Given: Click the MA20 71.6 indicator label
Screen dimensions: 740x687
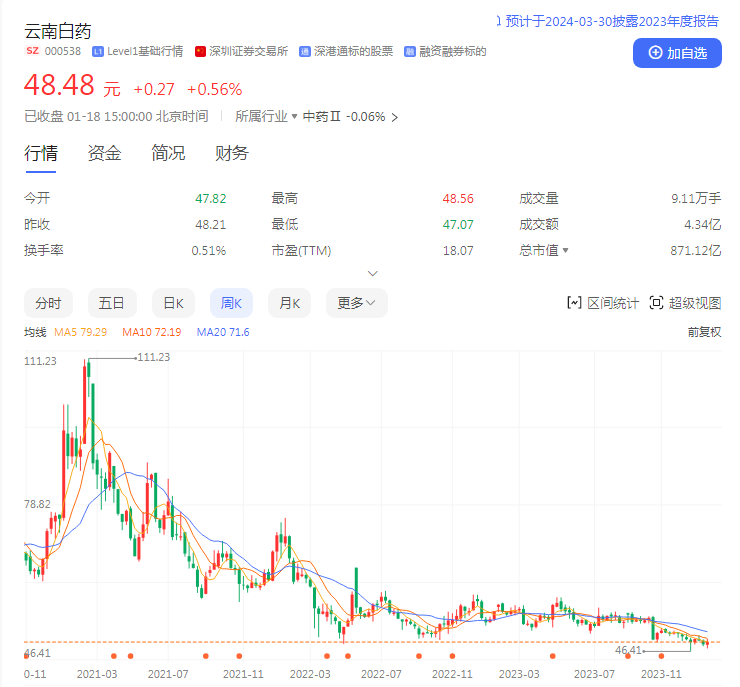Looking at the screenshot, I should tap(223, 332).
